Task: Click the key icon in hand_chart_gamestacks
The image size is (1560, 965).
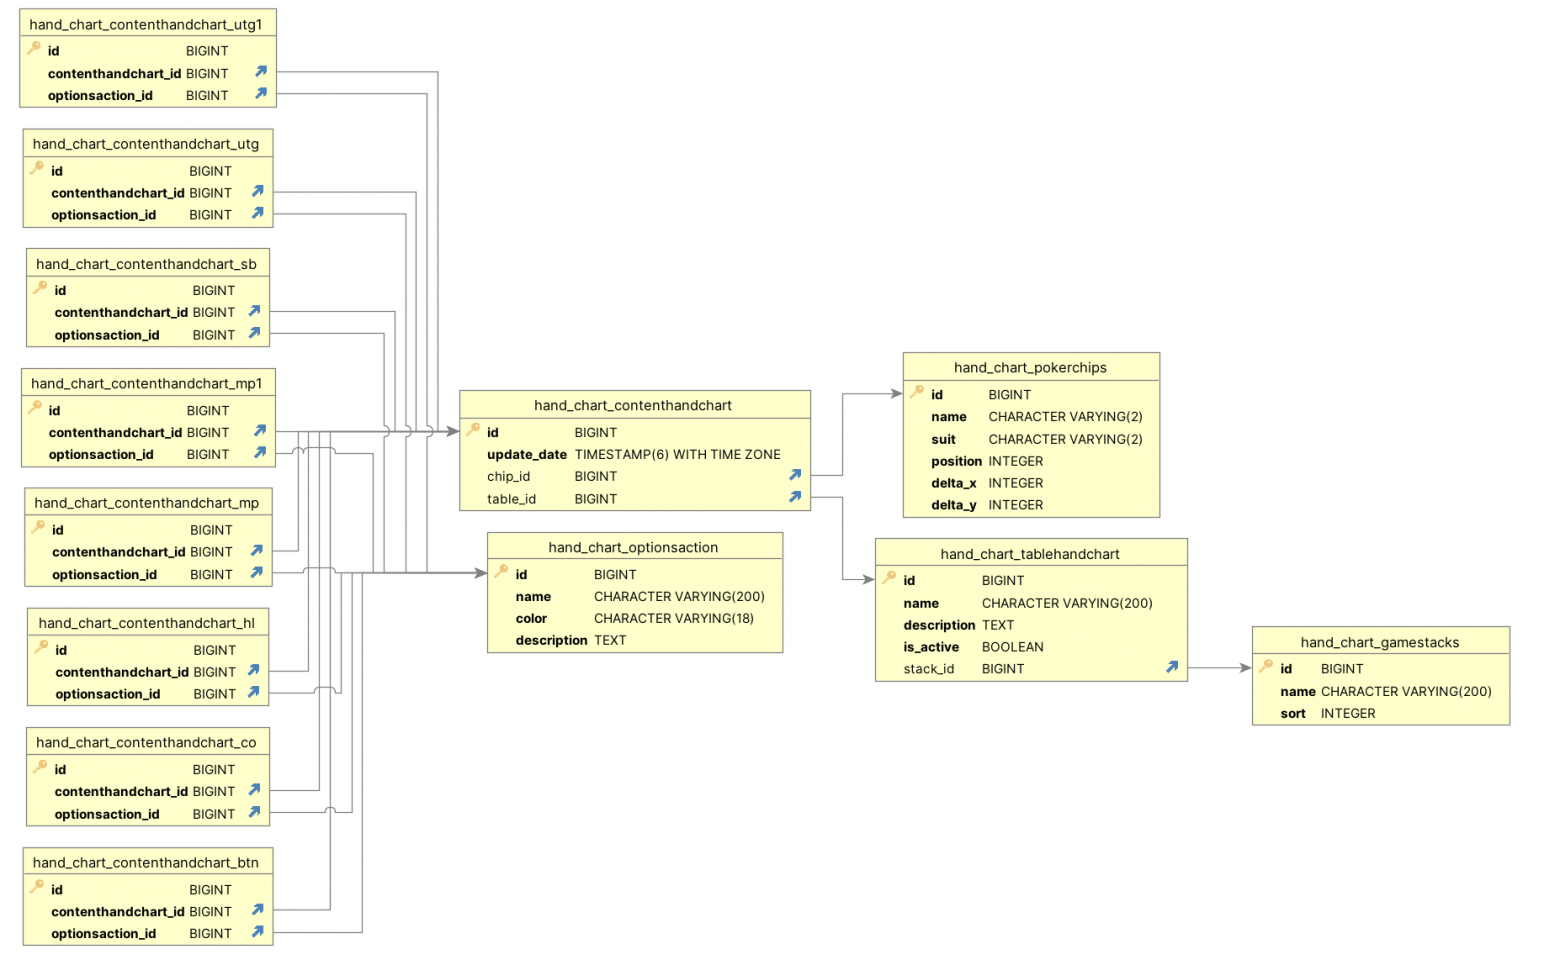Action: point(1266,666)
